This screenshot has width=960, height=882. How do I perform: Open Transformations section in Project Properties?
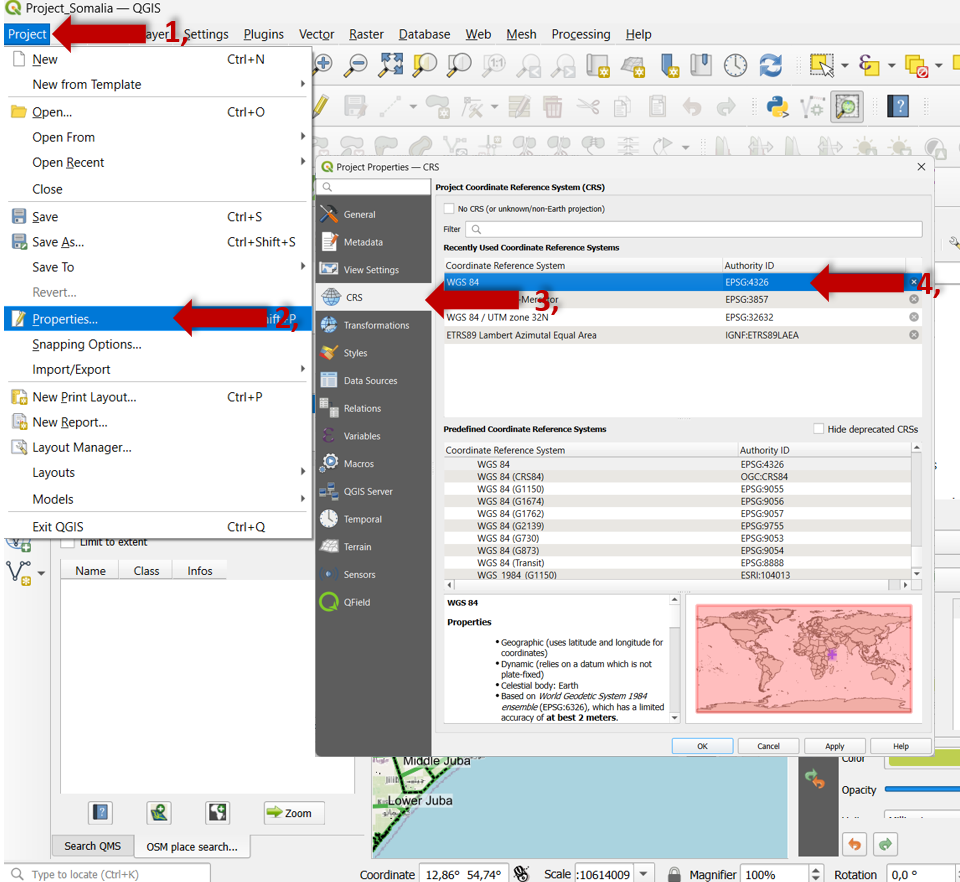[x=375, y=325]
